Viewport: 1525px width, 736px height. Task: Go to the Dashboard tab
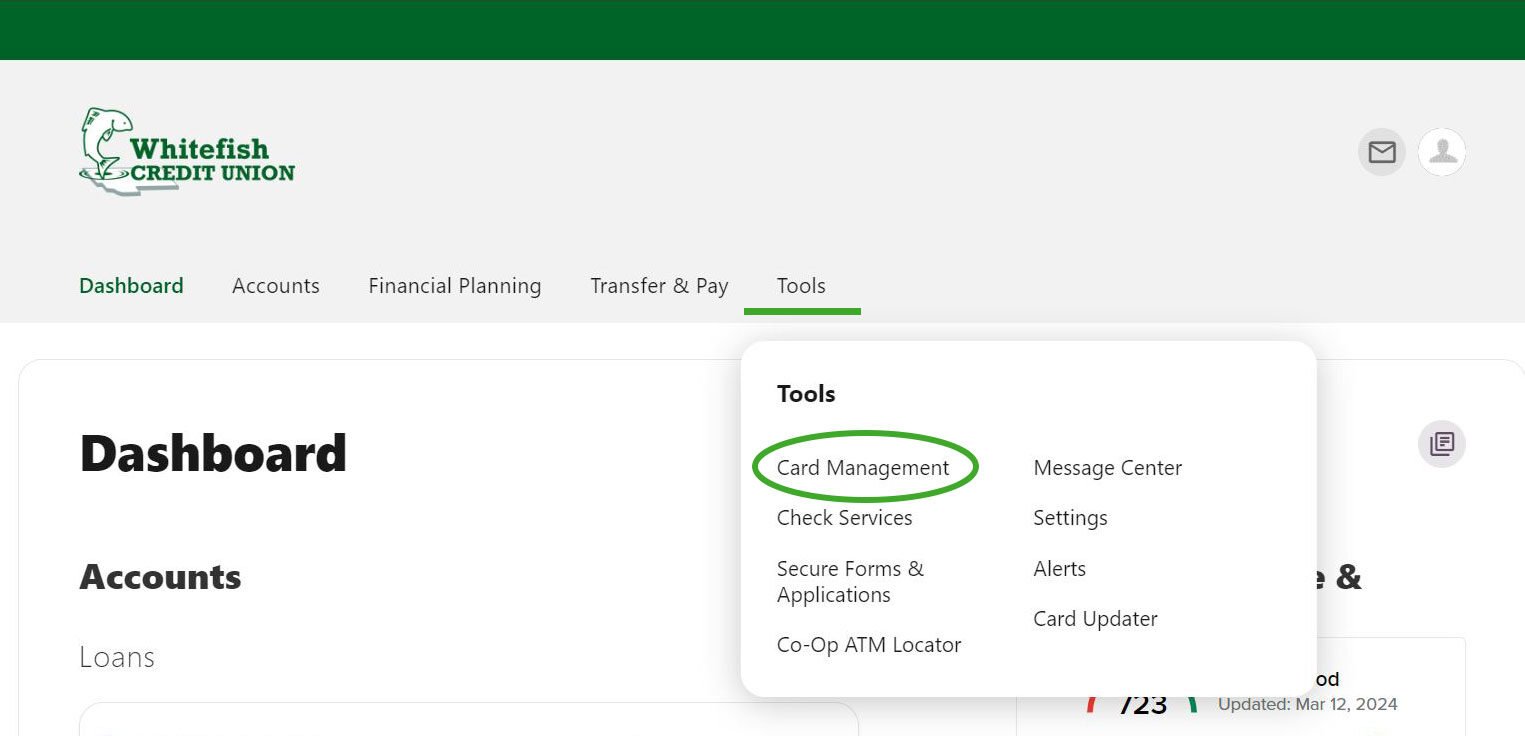131,286
